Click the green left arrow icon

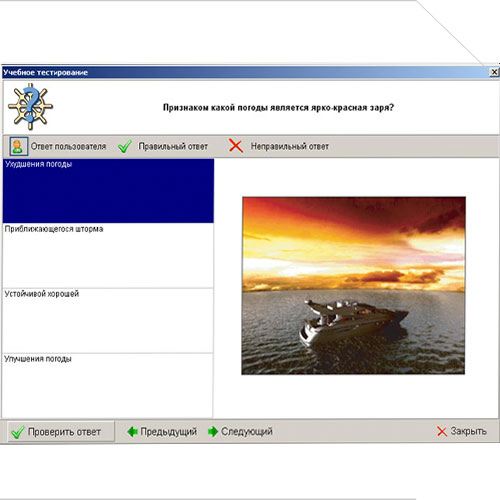point(133,432)
